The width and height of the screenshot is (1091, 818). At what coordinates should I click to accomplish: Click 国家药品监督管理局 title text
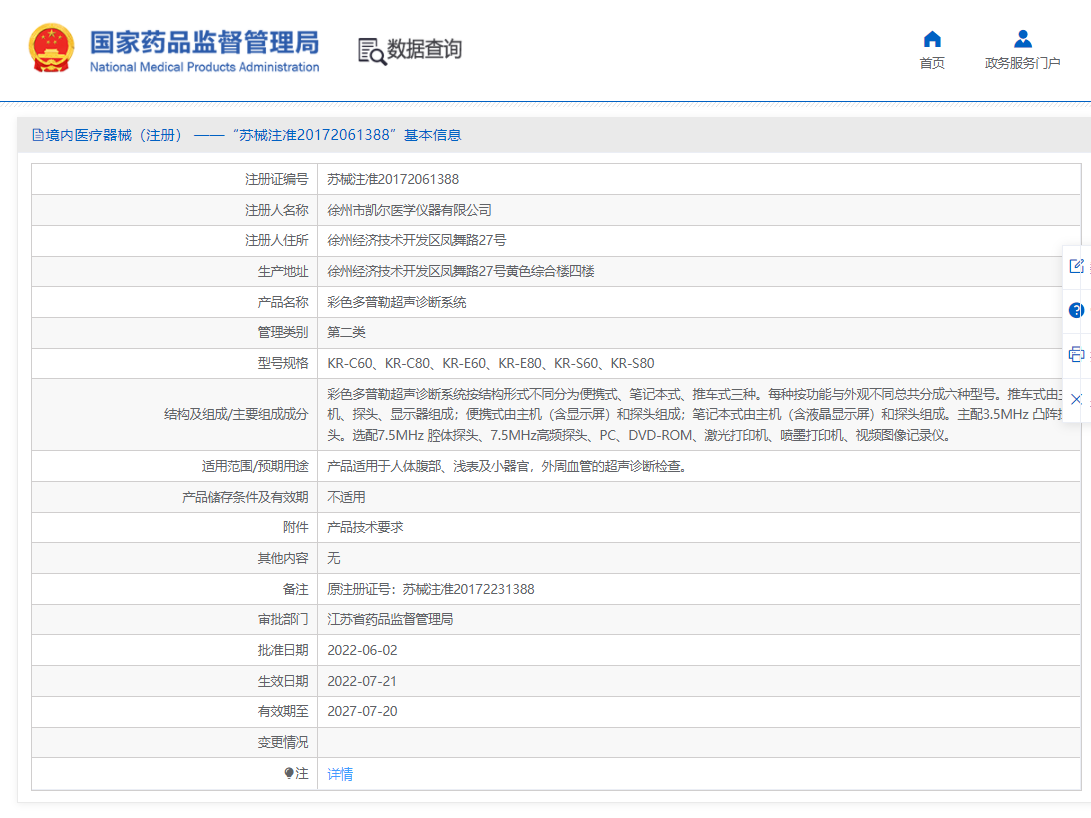pos(205,42)
